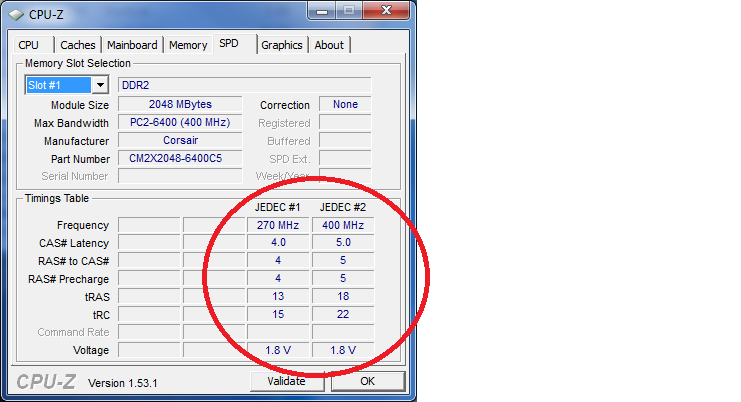Image resolution: width=741 pixels, height=402 pixels.
Task: Minimize the CPU-Z window
Action: point(321,12)
